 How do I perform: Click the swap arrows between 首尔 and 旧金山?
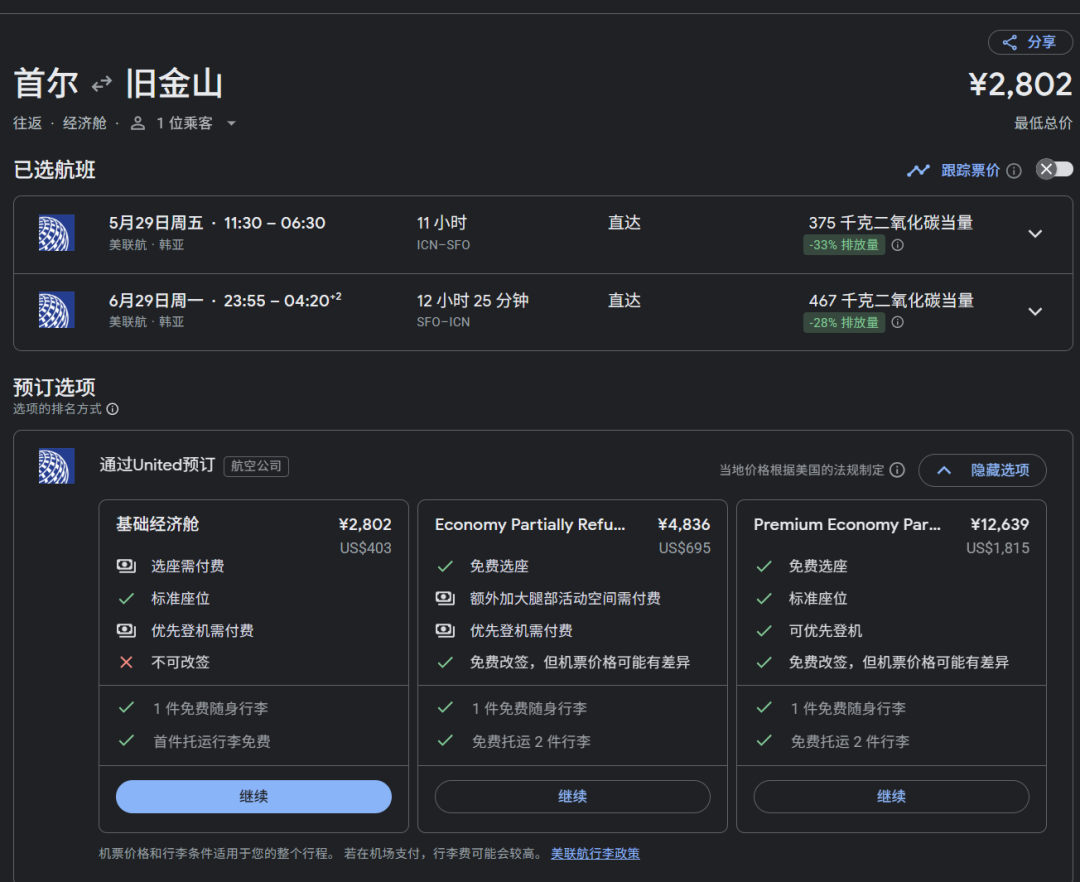(102, 84)
